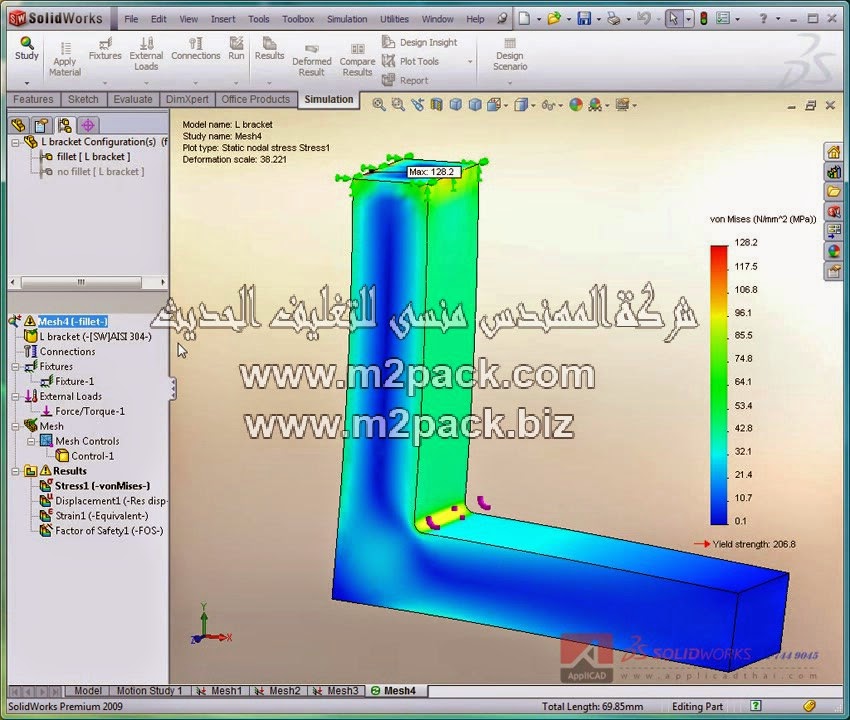Click the Open document icon
Image resolution: width=850 pixels, height=720 pixels.
point(554,19)
